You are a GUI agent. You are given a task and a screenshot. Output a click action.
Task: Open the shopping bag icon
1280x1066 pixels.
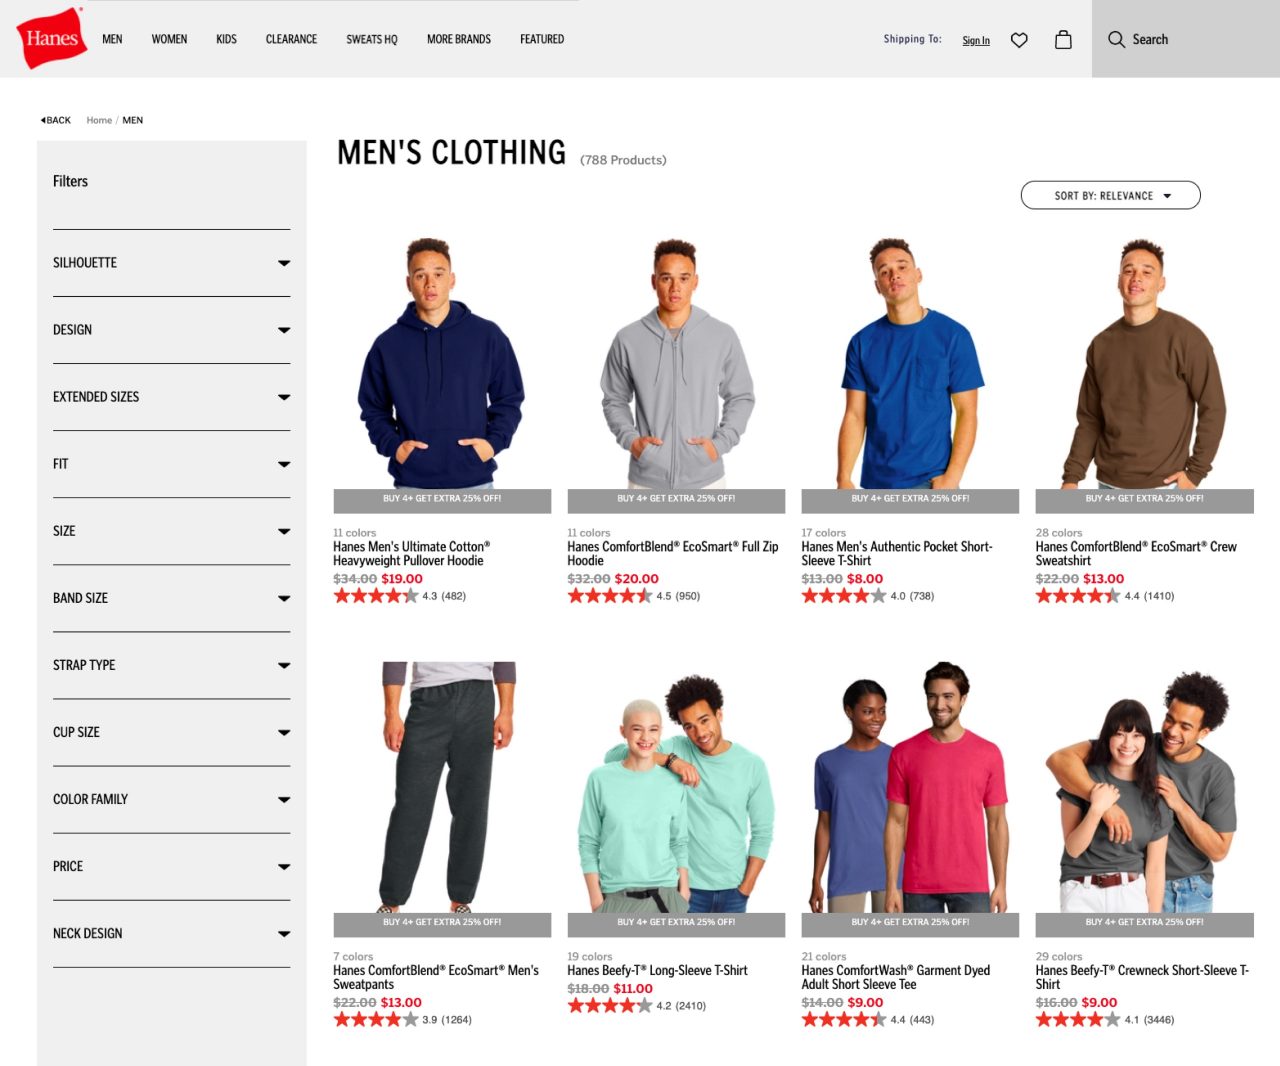click(x=1063, y=40)
